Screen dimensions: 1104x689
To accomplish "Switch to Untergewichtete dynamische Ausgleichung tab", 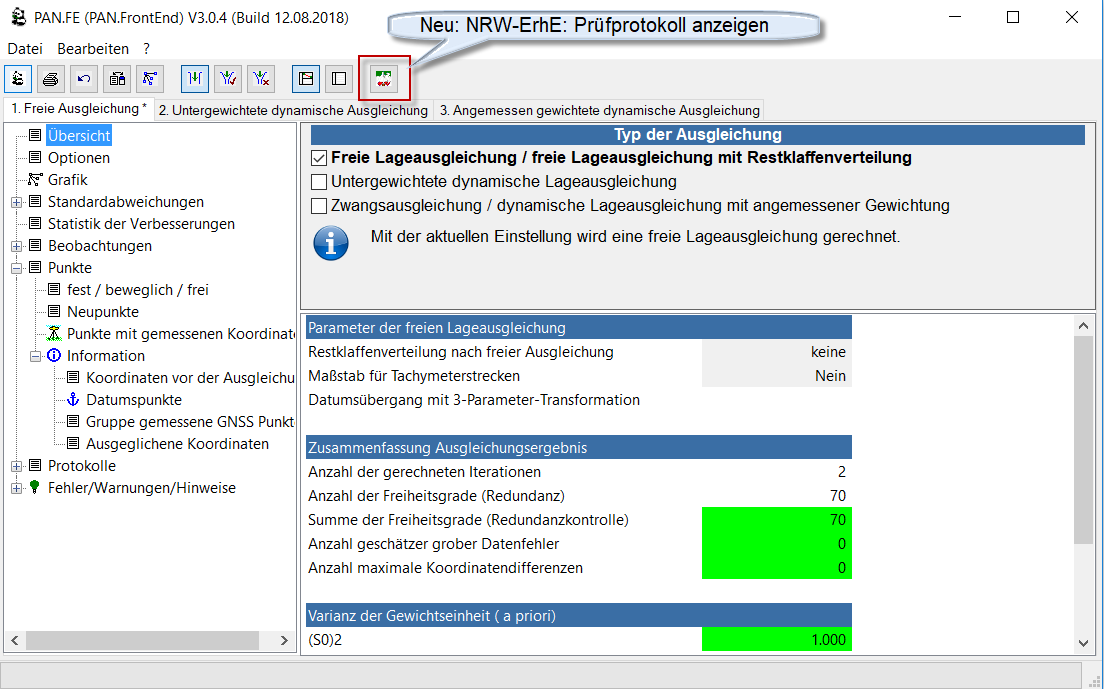I will click(292, 110).
